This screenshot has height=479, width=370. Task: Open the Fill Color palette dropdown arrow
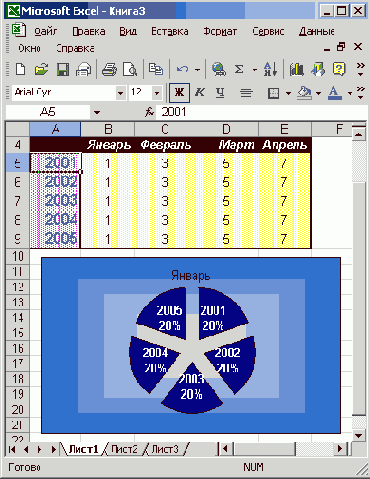[x=318, y=93]
